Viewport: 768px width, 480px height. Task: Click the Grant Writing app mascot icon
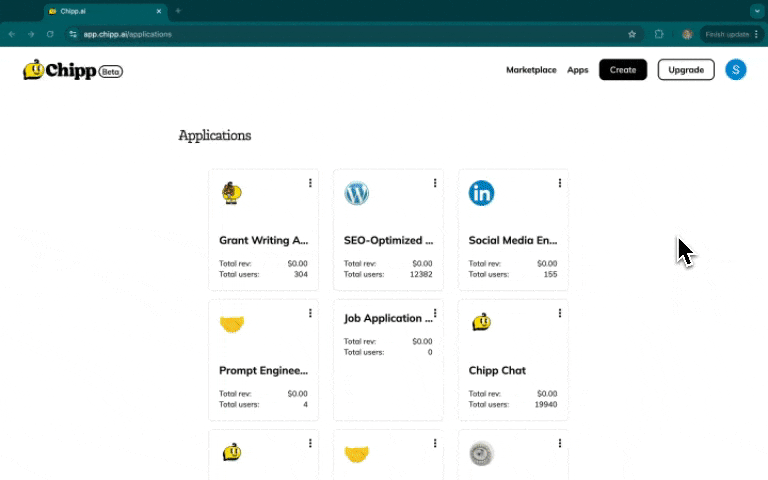(x=232, y=193)
